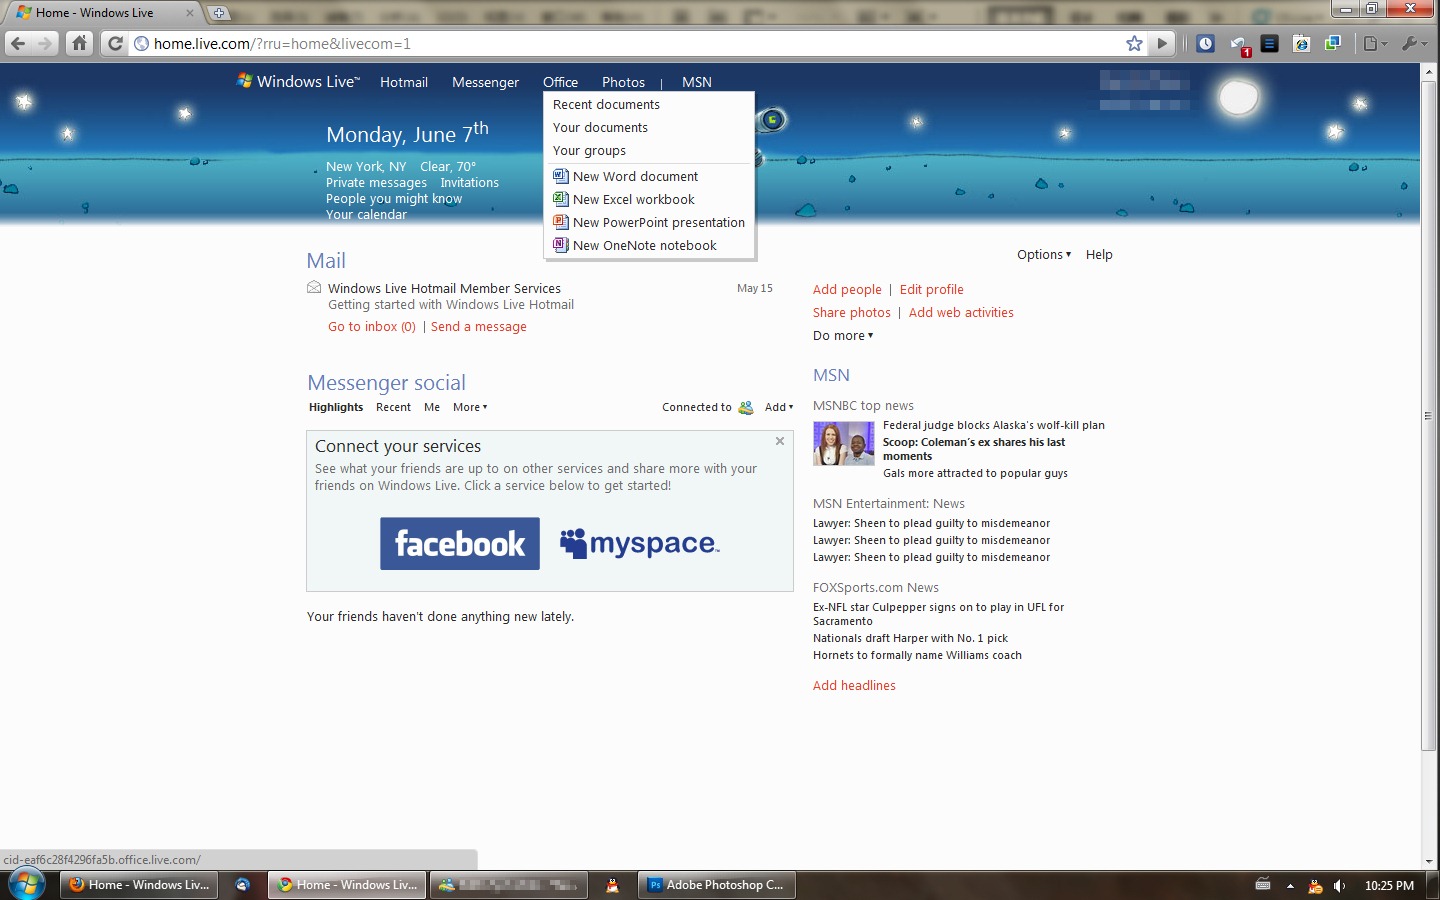Viewport: 1440px width, 900px height.
Task: Click the browser Home icon
Action: [79, 43]
